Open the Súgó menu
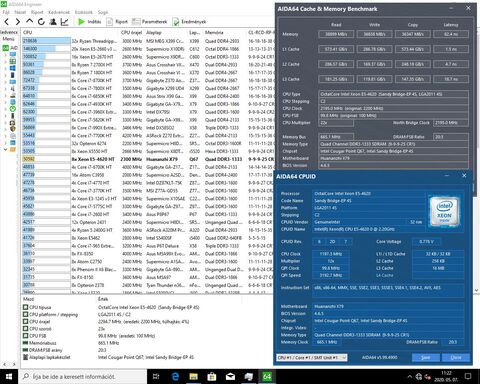480x384 pixels. pos(103,12)
